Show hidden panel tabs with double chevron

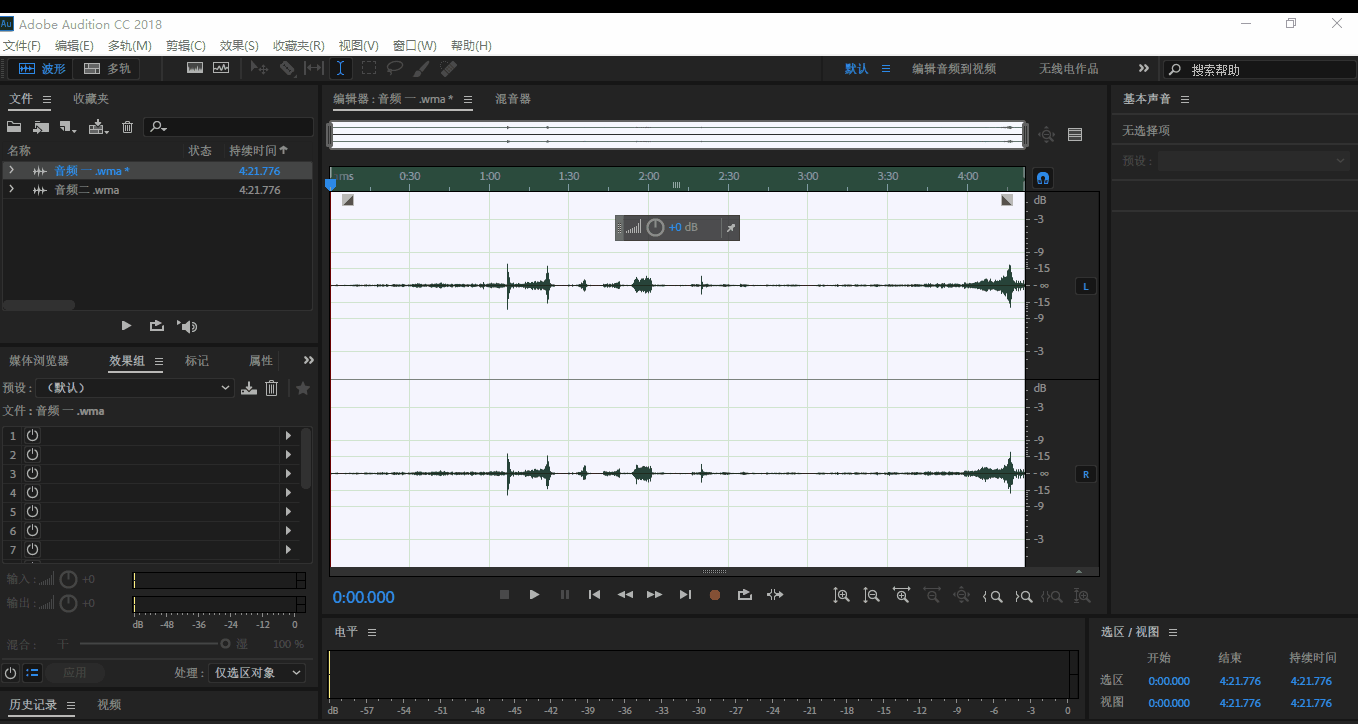(309, 360)
